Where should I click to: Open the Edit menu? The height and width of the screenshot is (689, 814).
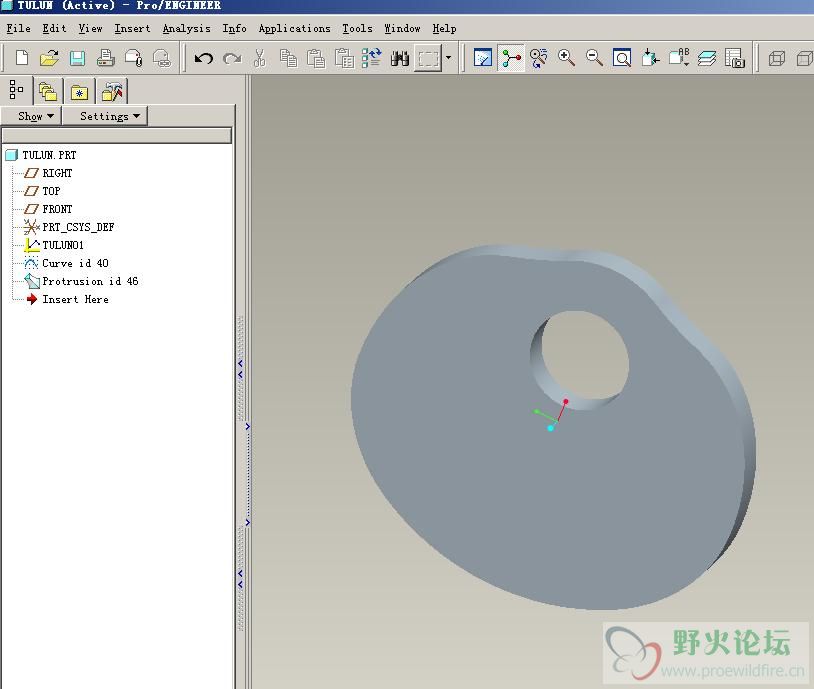pos(55,29)
